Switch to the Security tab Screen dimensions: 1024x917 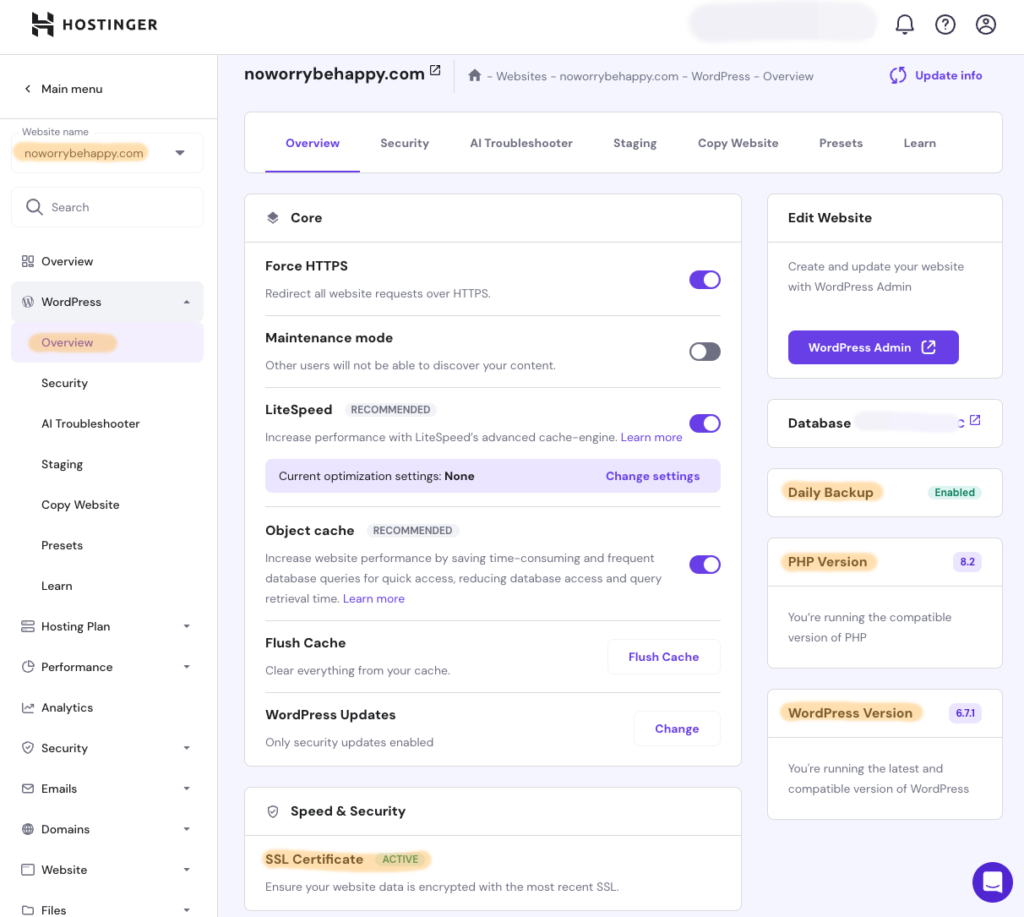point(404,143)
